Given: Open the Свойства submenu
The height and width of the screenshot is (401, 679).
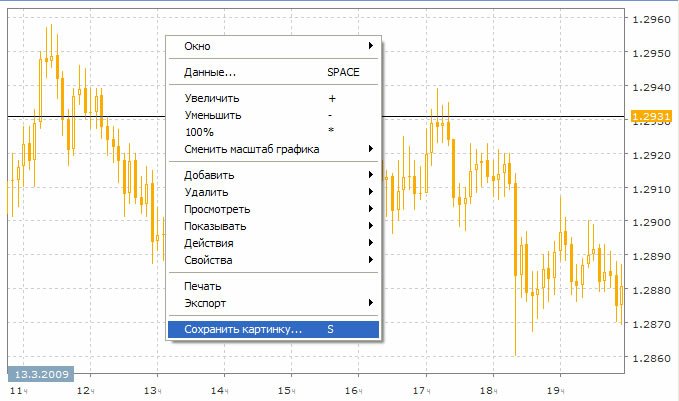Looking at the screenshot, I should (x=208, y=261).
